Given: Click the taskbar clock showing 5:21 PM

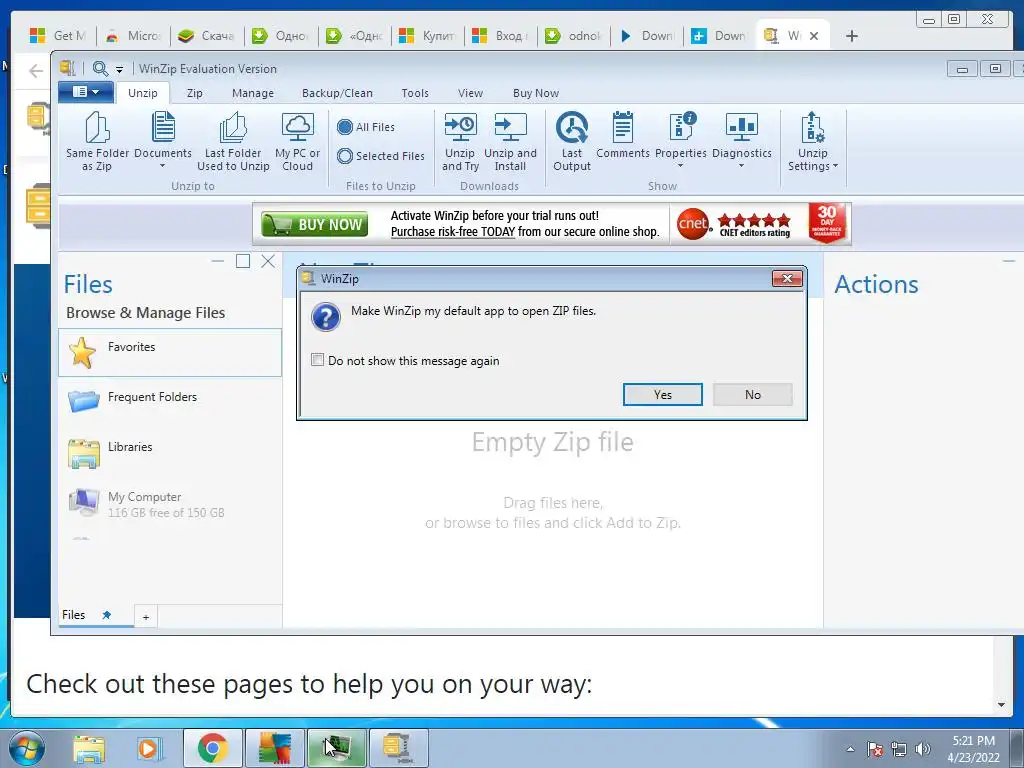Looking at the screenshot, I should coord(973,748).
